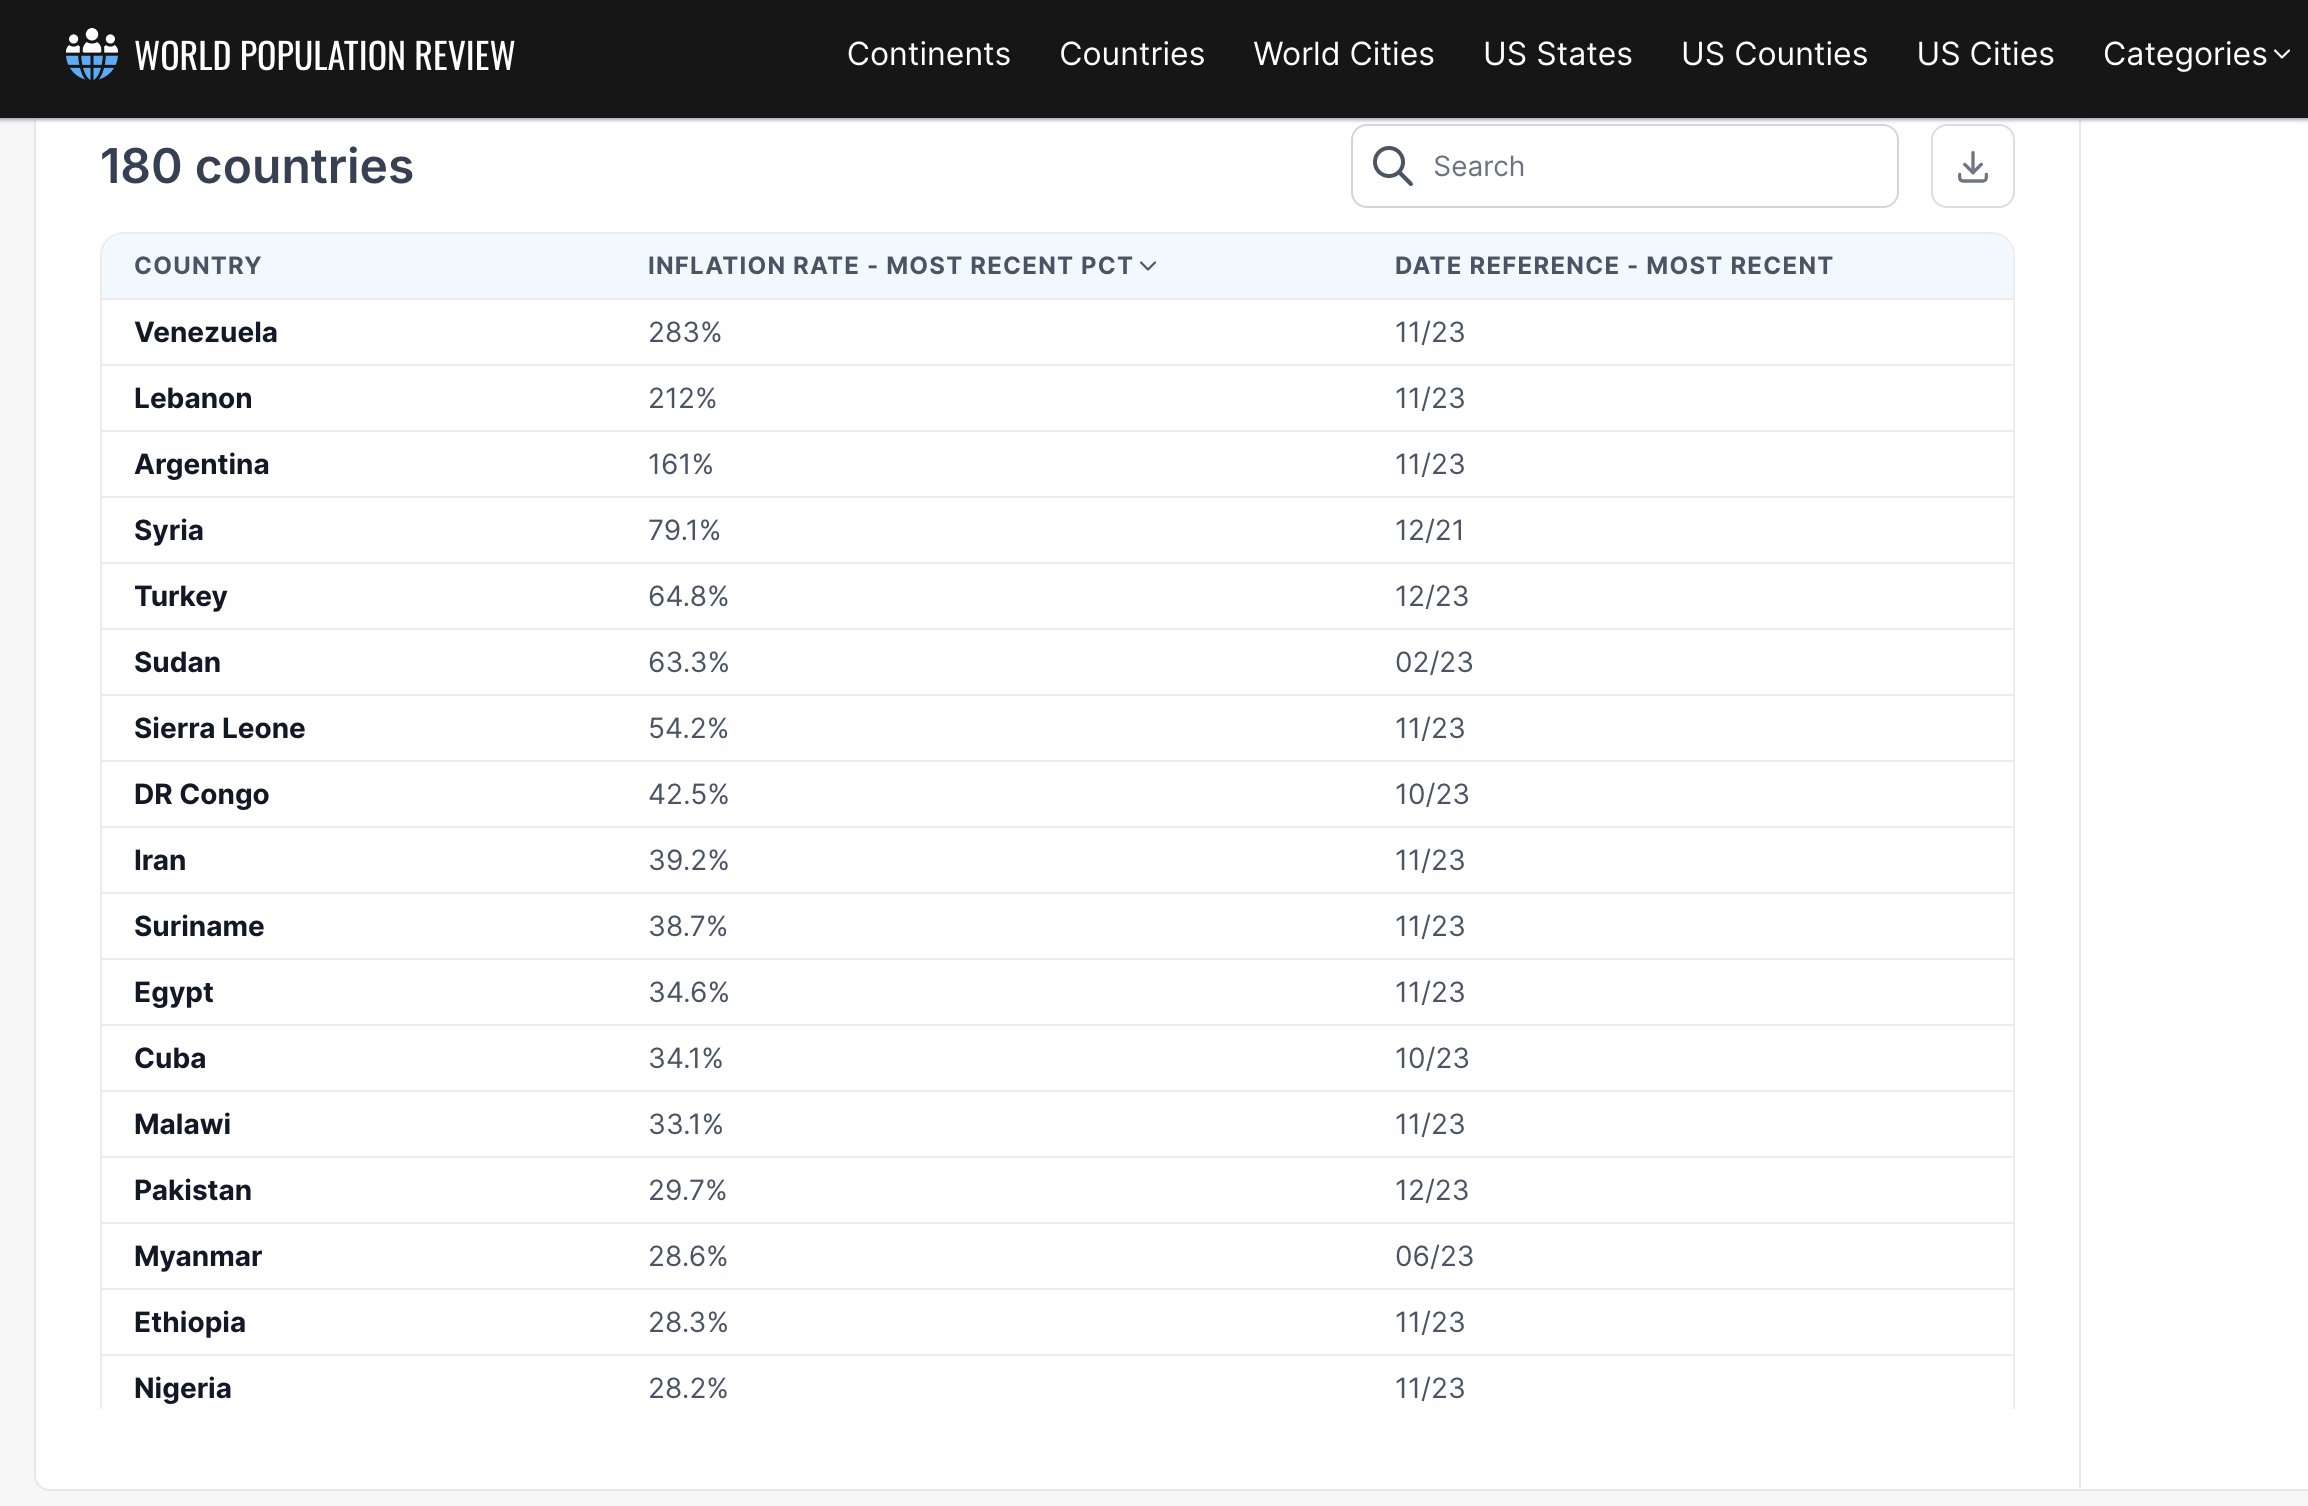
Task: Select US Cities nav link
Action: [x=1985, y=54]
